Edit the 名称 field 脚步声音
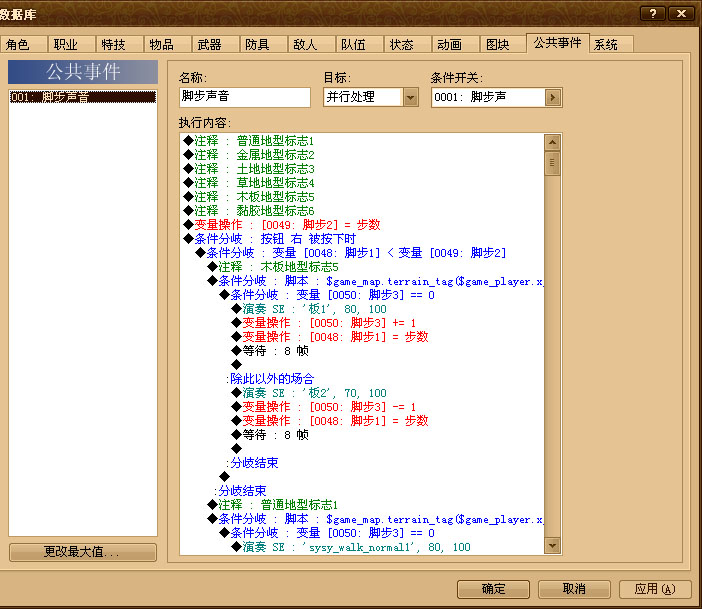The image size is (702, 609). tap(244, 97)
